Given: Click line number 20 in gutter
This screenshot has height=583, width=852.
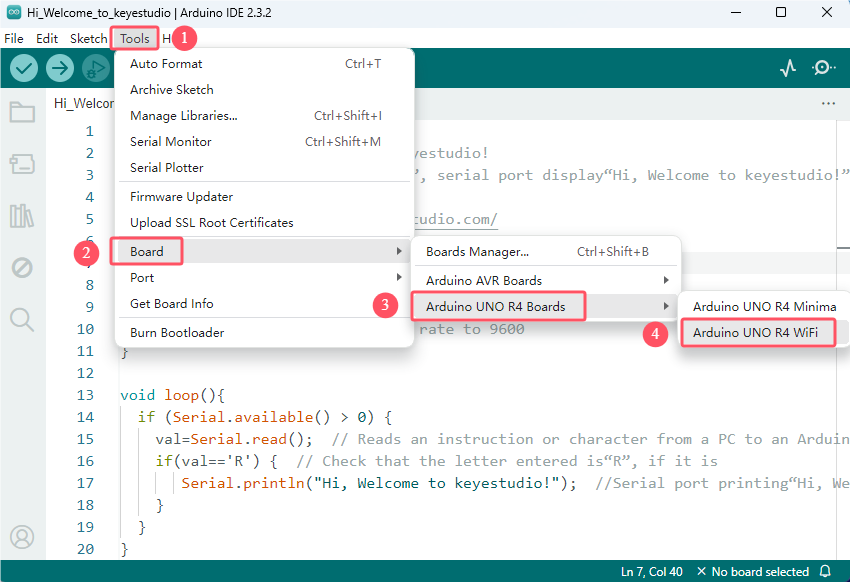Looking at the screenshot, I should (x=85, y=549).
